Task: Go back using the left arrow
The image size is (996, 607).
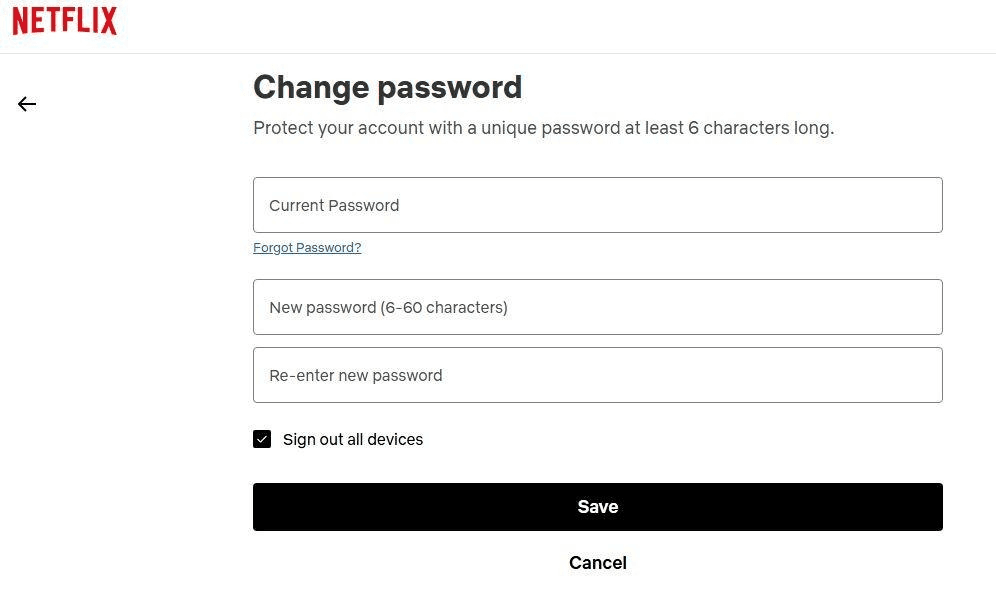Action: pyautogui.click(x=27, y=104)
